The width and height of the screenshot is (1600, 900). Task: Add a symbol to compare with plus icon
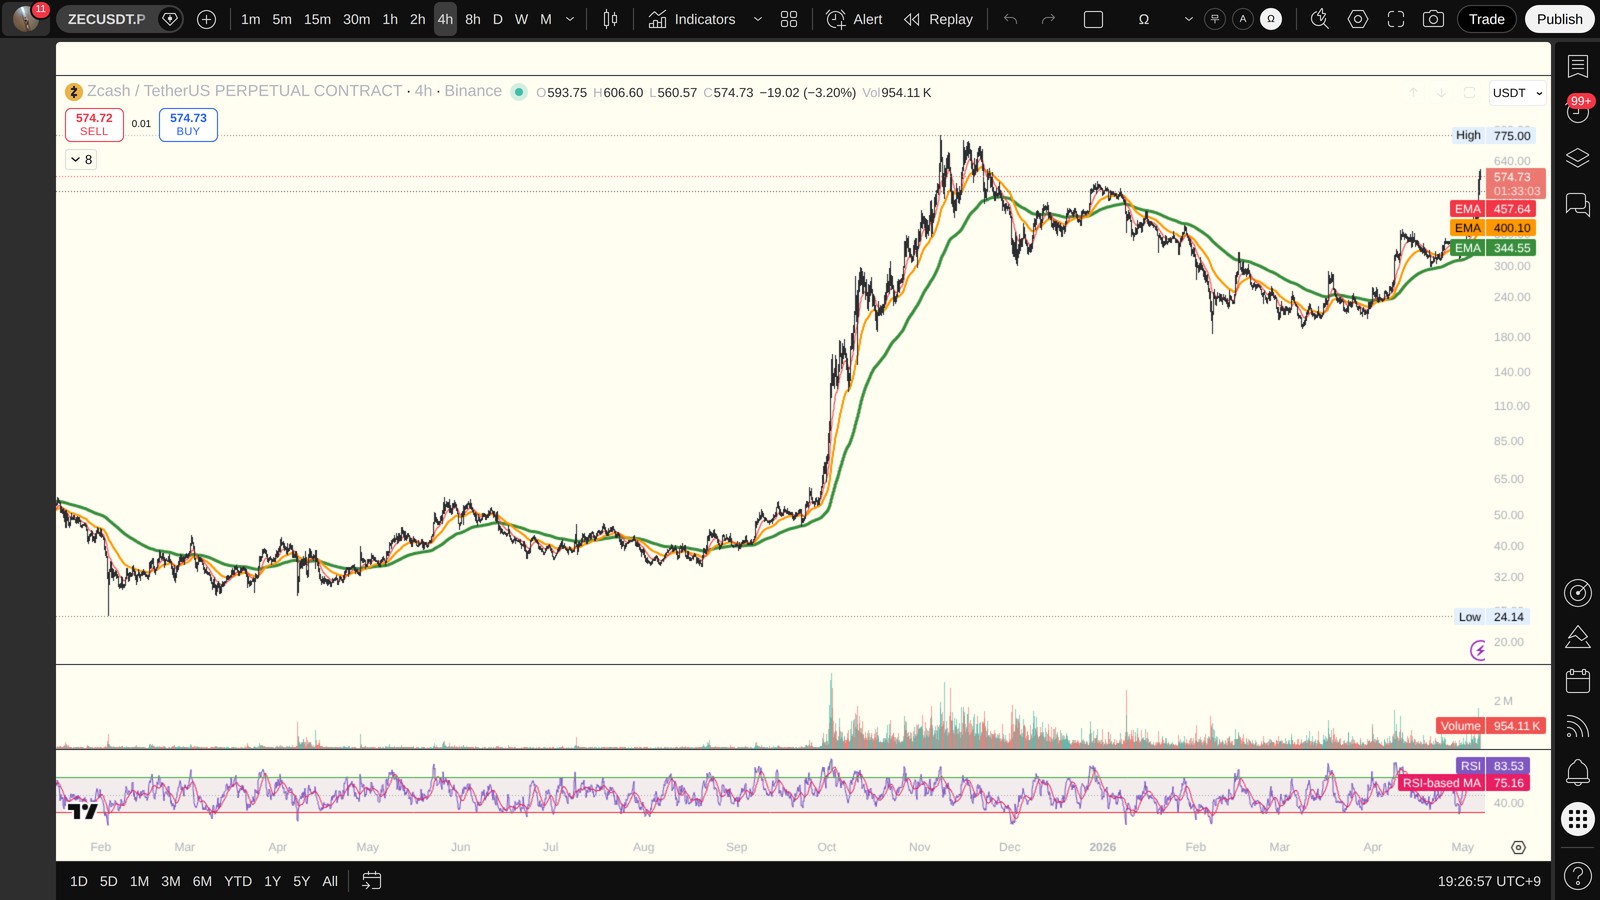[x=207, y=19]
